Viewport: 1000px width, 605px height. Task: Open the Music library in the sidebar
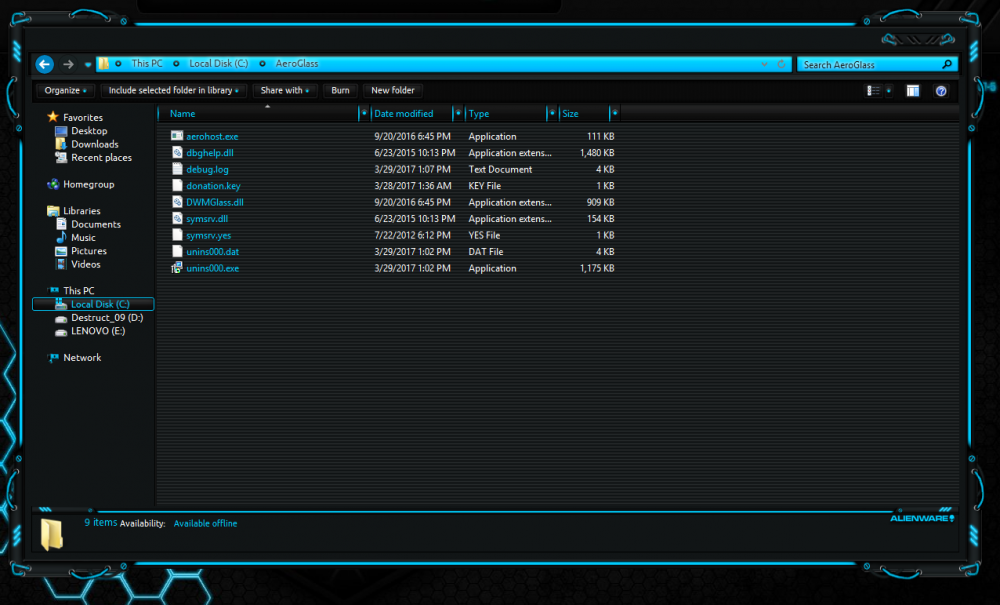tap(84, 237)
